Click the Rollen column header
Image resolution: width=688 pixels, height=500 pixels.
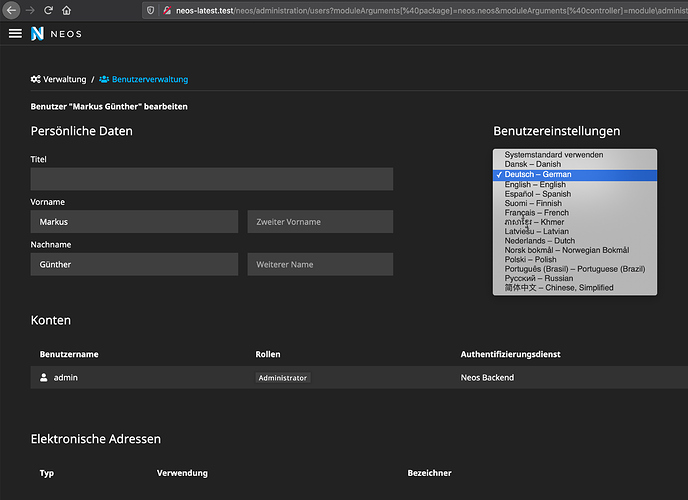click(268, 354)
